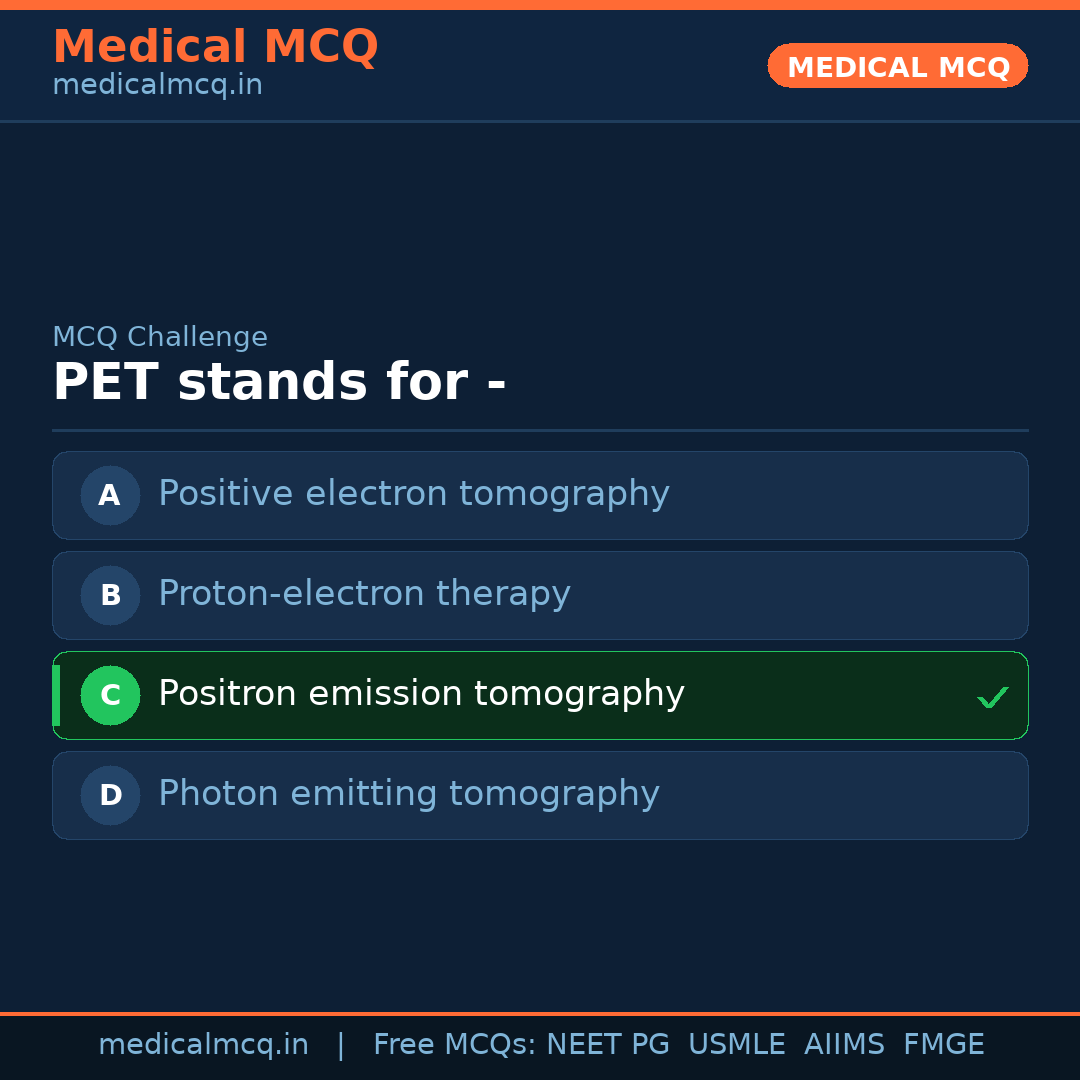
Task: Pick the Photon emitting tomography option
Action: 408,794
